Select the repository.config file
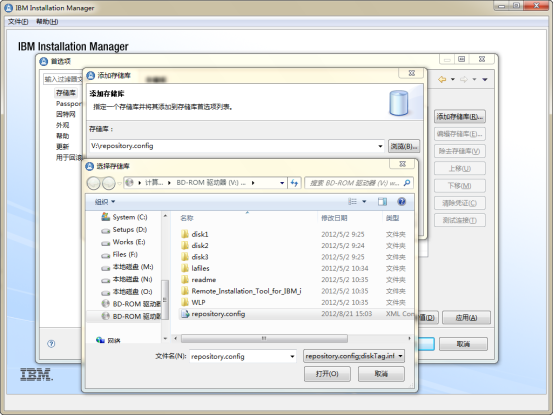This screenshot has width=553, height=415. tap(213, 314)
